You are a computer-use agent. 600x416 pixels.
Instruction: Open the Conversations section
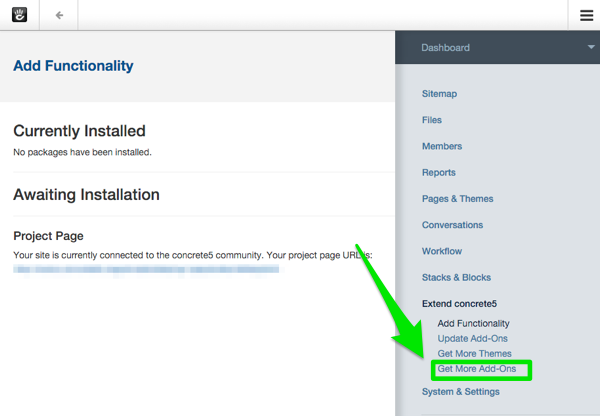[x=452, y=225]
